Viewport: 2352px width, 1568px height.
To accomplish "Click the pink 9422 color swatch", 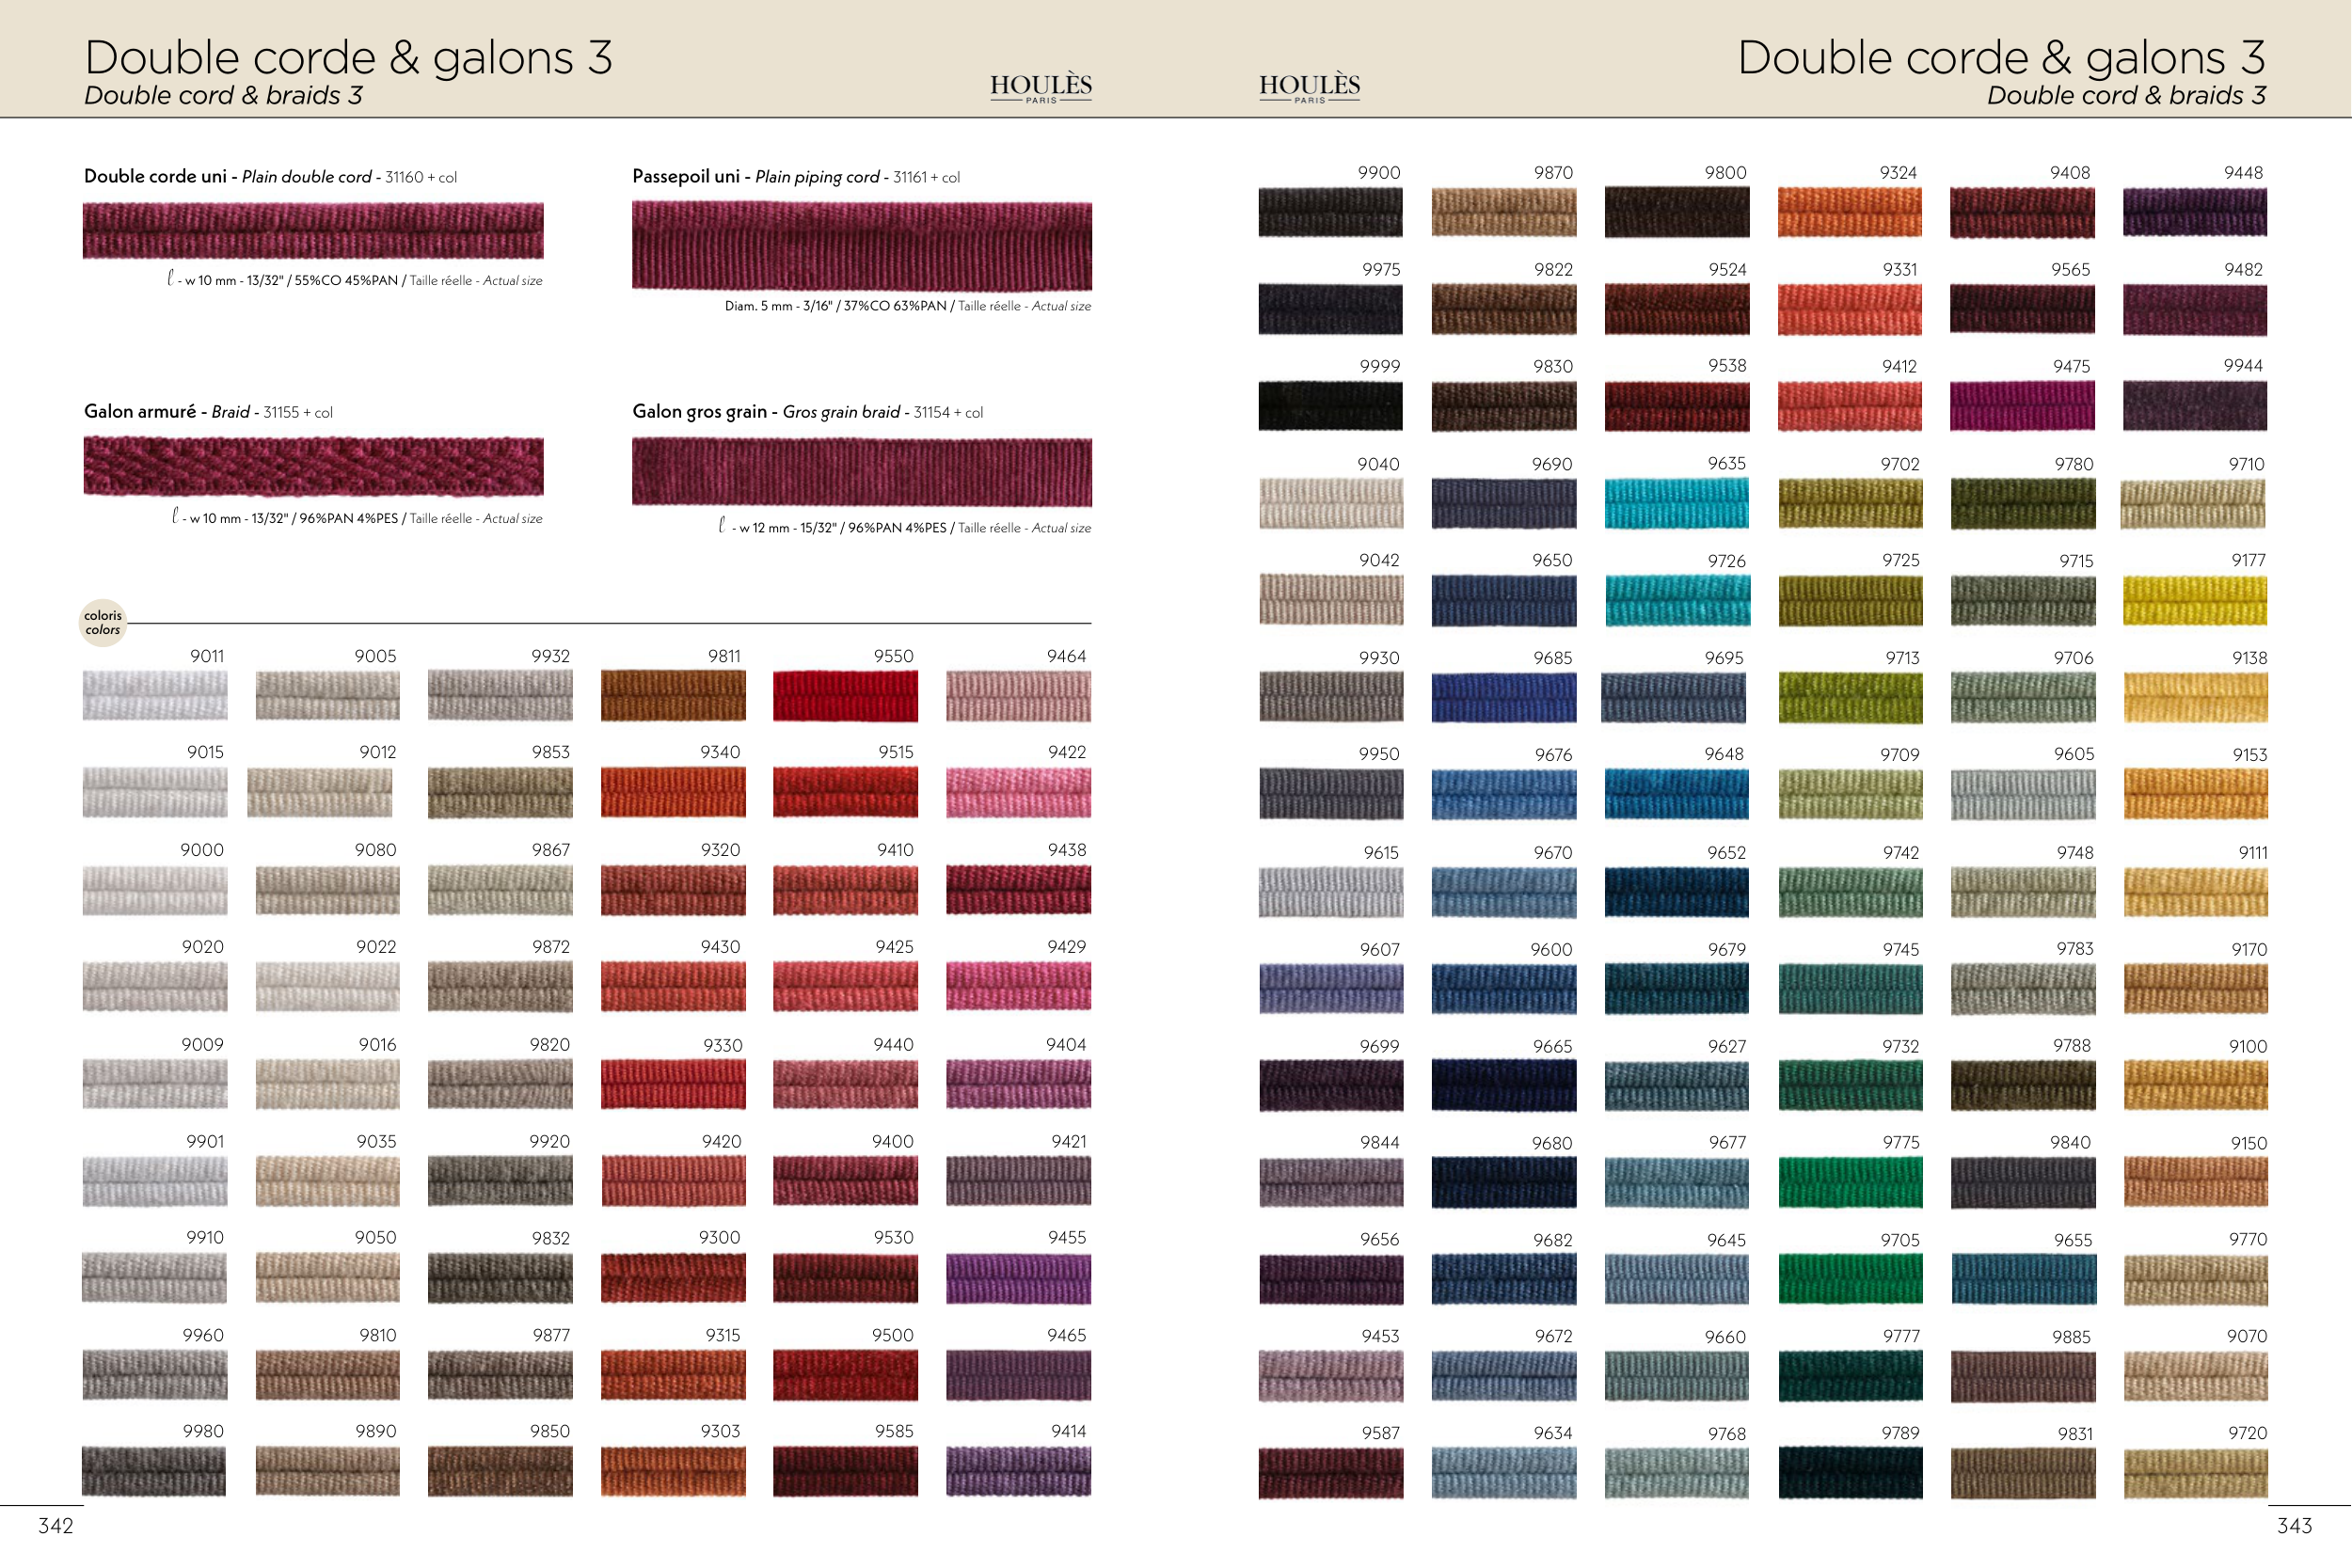I will tap(1018, 792).
